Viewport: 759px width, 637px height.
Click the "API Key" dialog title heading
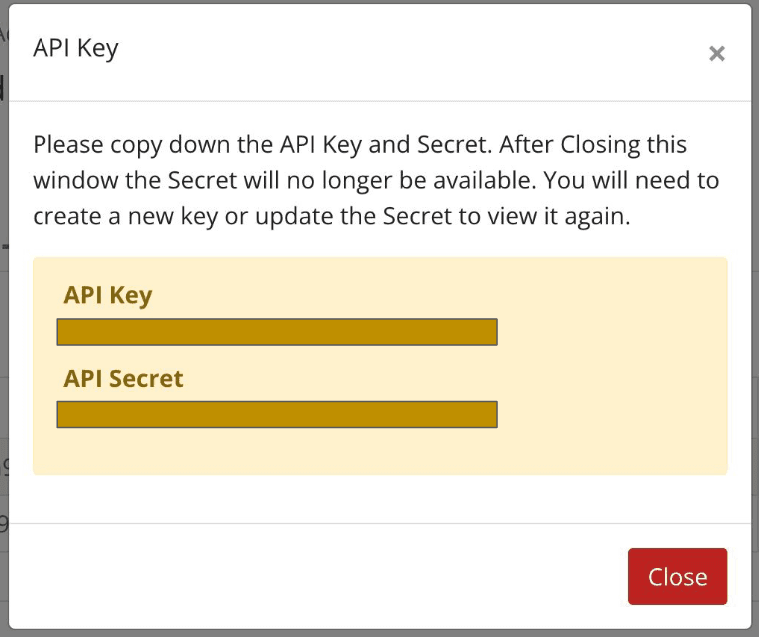click(x=76, y=48)
